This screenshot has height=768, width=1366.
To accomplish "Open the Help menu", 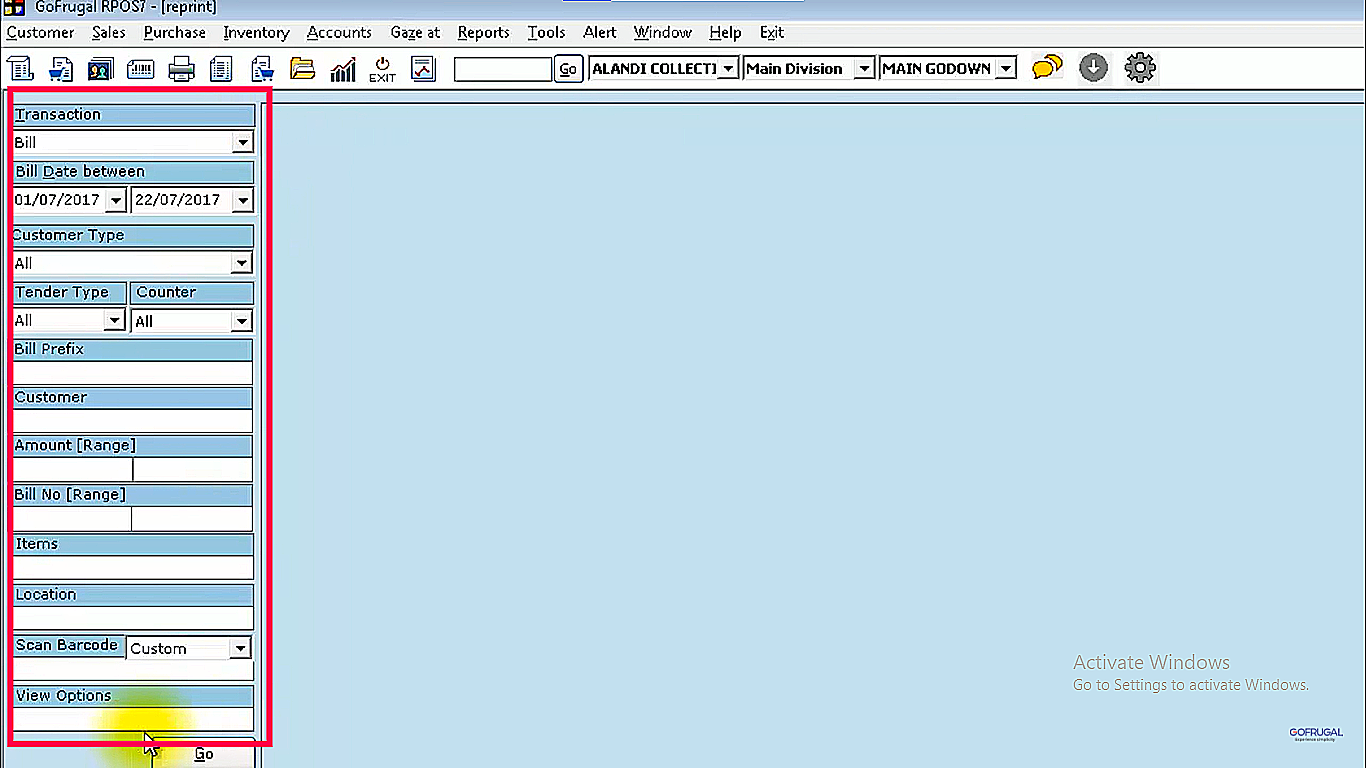I will click(725, 32).
